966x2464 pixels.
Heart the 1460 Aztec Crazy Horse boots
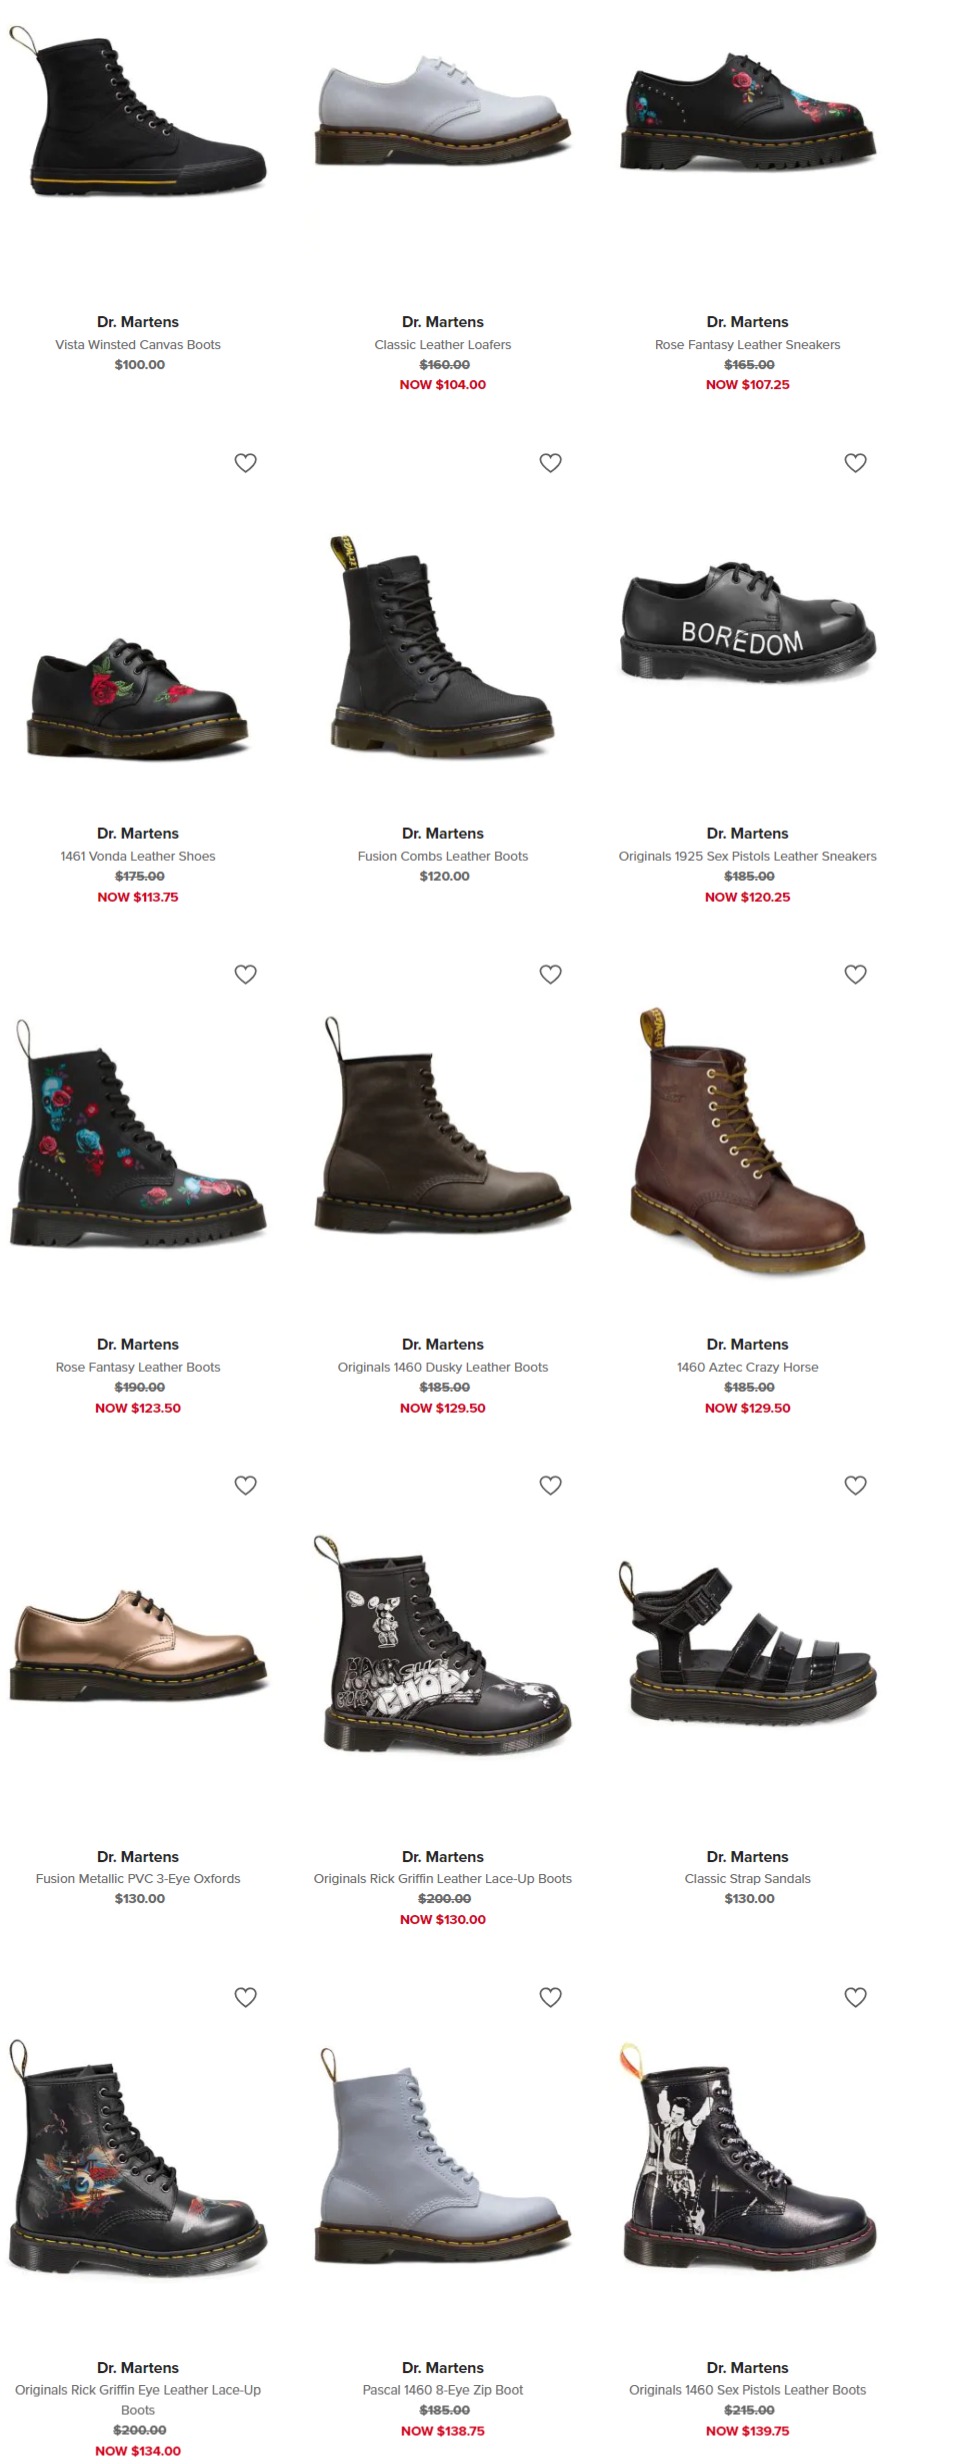tap(855, 974)
